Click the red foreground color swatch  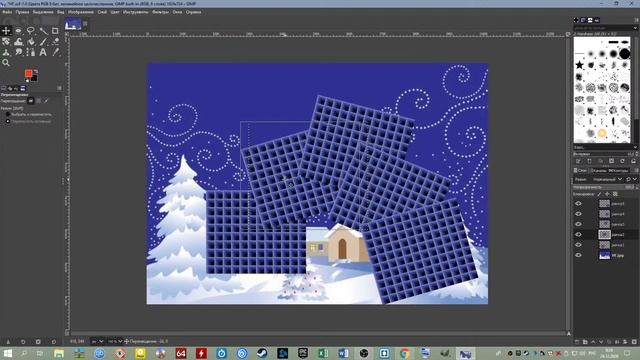(28, 73)
